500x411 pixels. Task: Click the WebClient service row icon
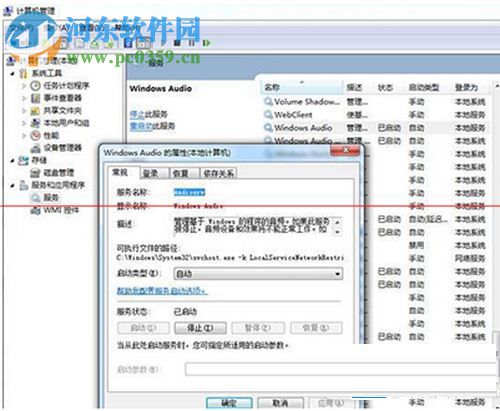268,115
